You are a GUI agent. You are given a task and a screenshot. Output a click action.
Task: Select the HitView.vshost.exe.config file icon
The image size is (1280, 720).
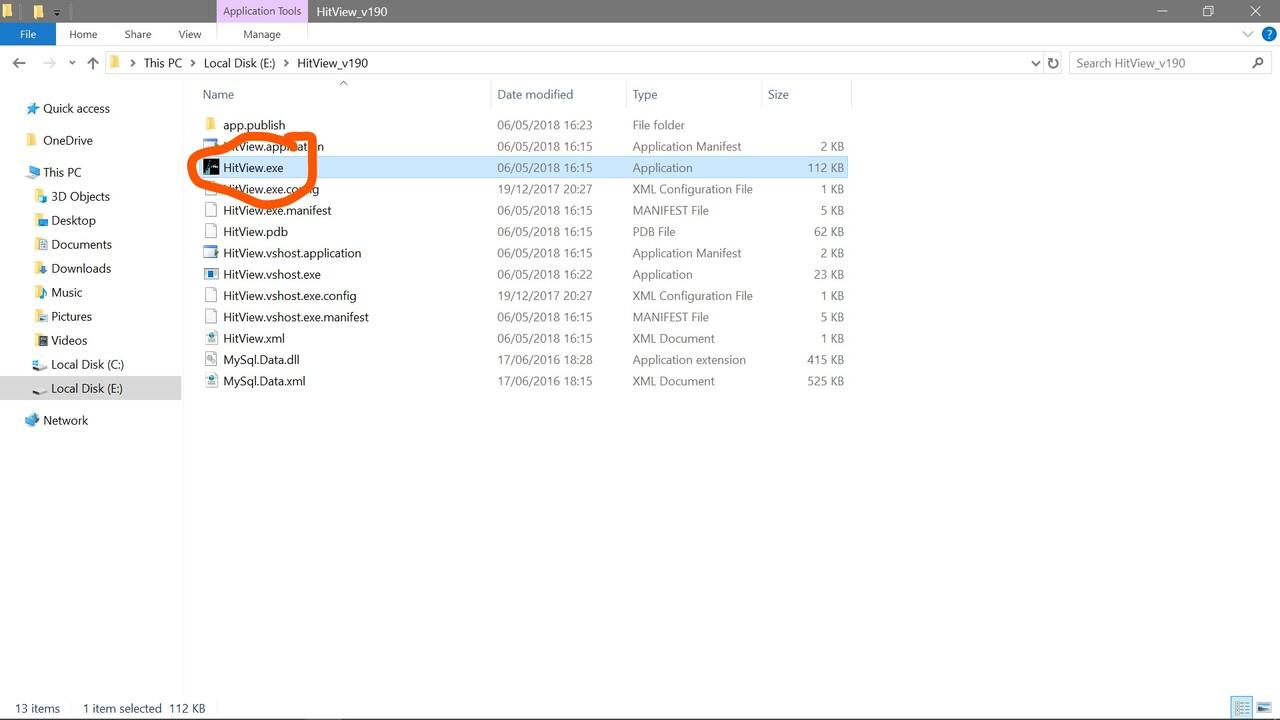(x=210, y=296)
